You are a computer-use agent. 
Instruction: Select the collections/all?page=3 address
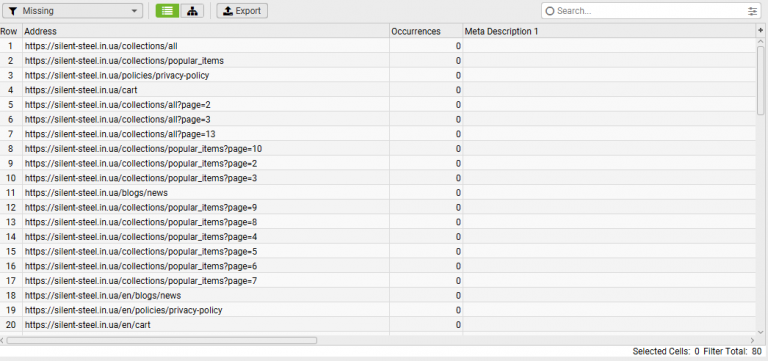[118, 120]
